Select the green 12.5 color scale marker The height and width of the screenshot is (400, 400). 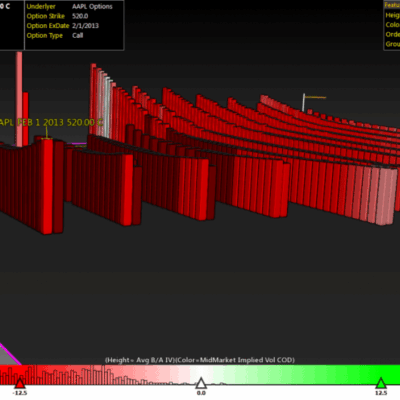[381, 383]
